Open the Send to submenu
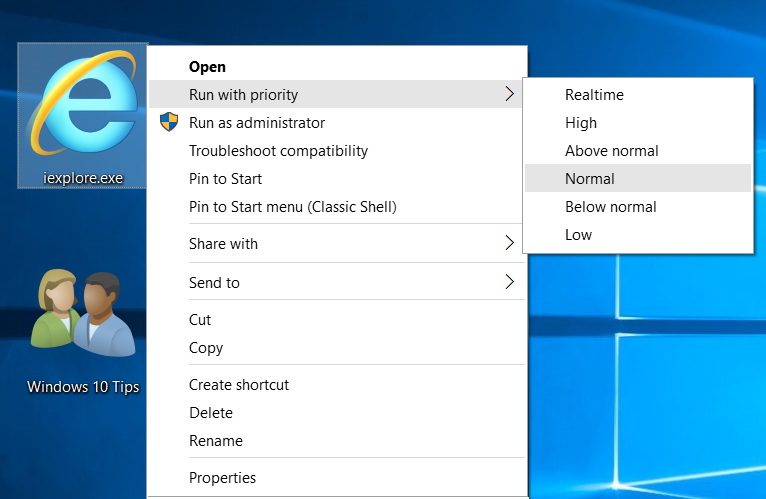Viewport: 766px width, 499px height. [x=337, y=282]
